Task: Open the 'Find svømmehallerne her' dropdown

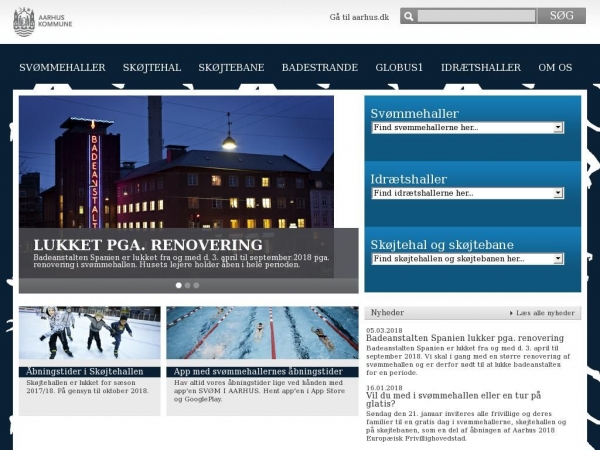Action: tap(467, 128)
